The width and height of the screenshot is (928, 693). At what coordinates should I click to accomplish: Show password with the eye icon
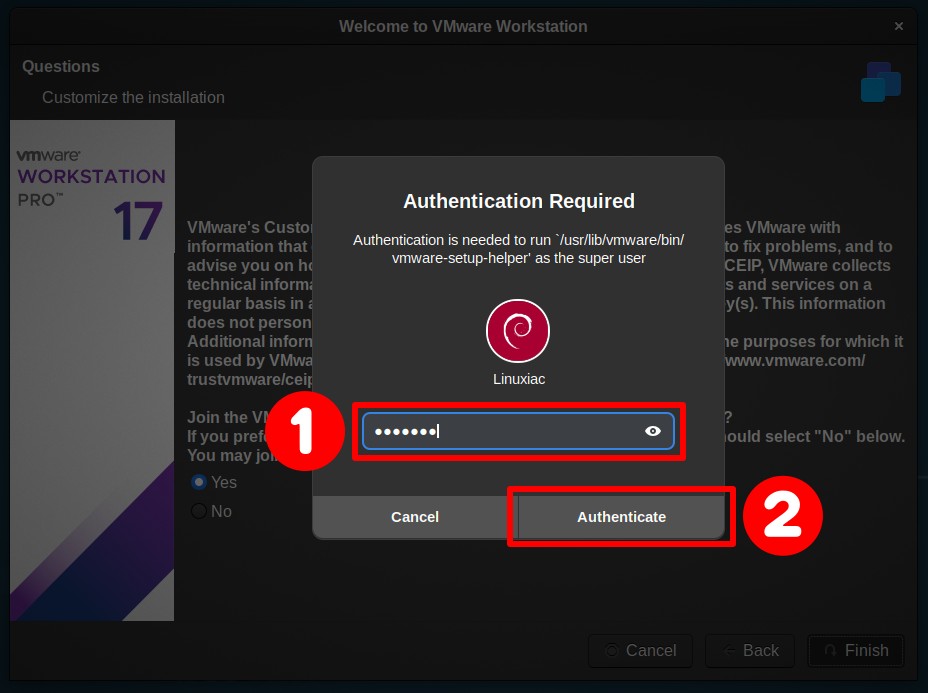tap(652, 431)
